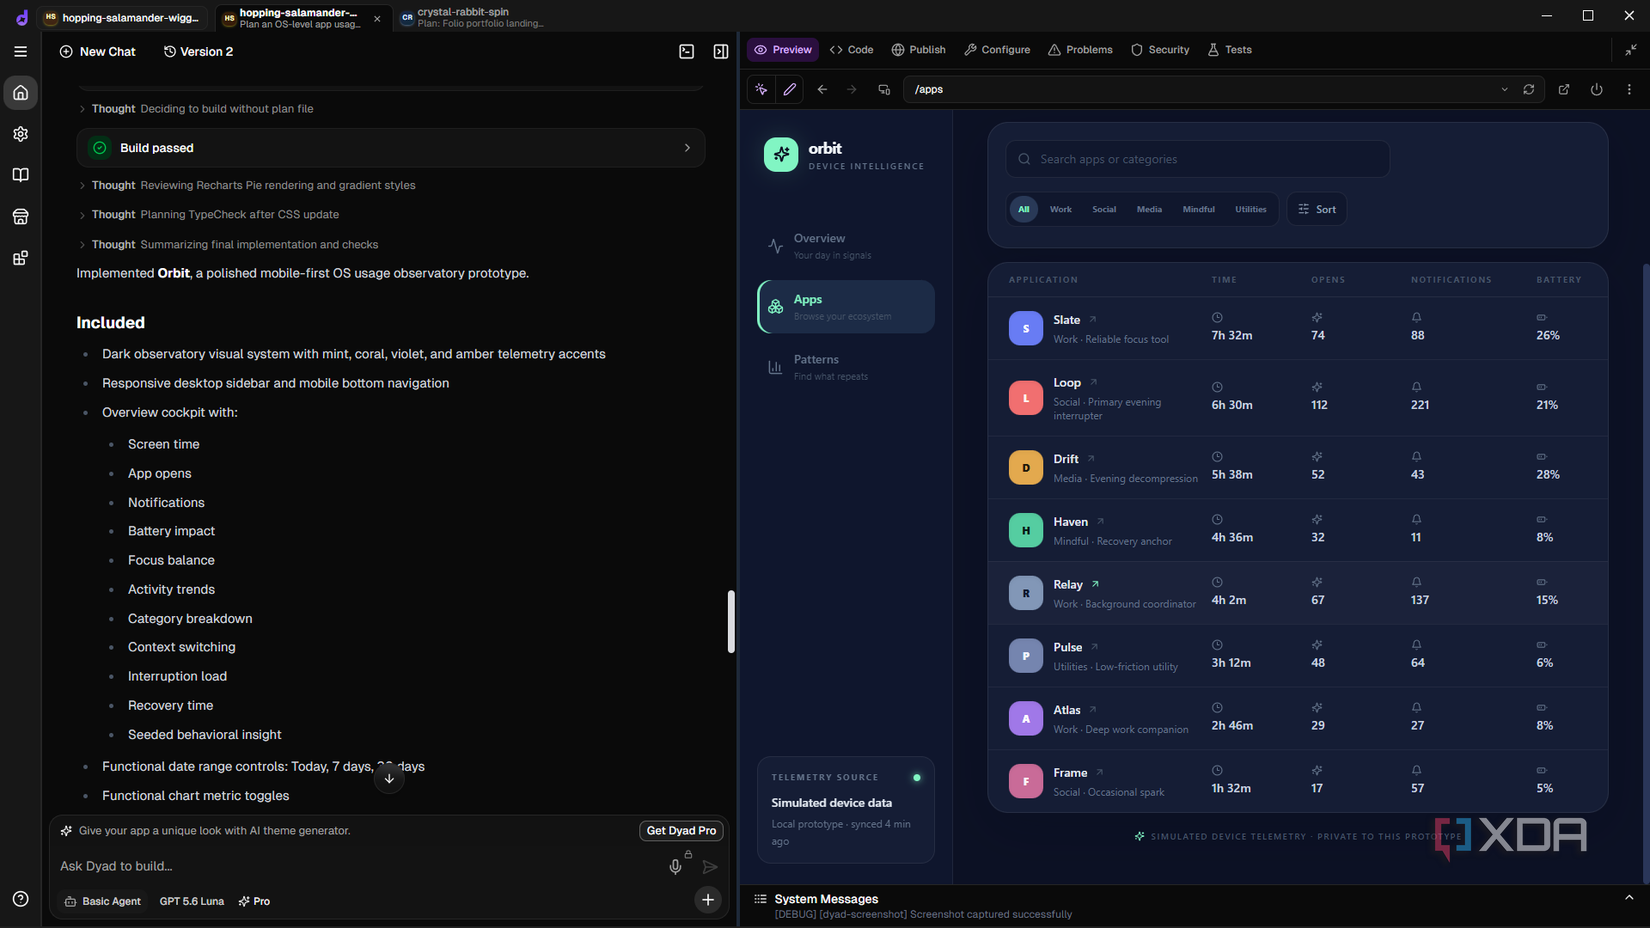The image size is (1650, 928).
Task: Select the annotate pencil tool in preview toolbar
Action: [790, 89]
